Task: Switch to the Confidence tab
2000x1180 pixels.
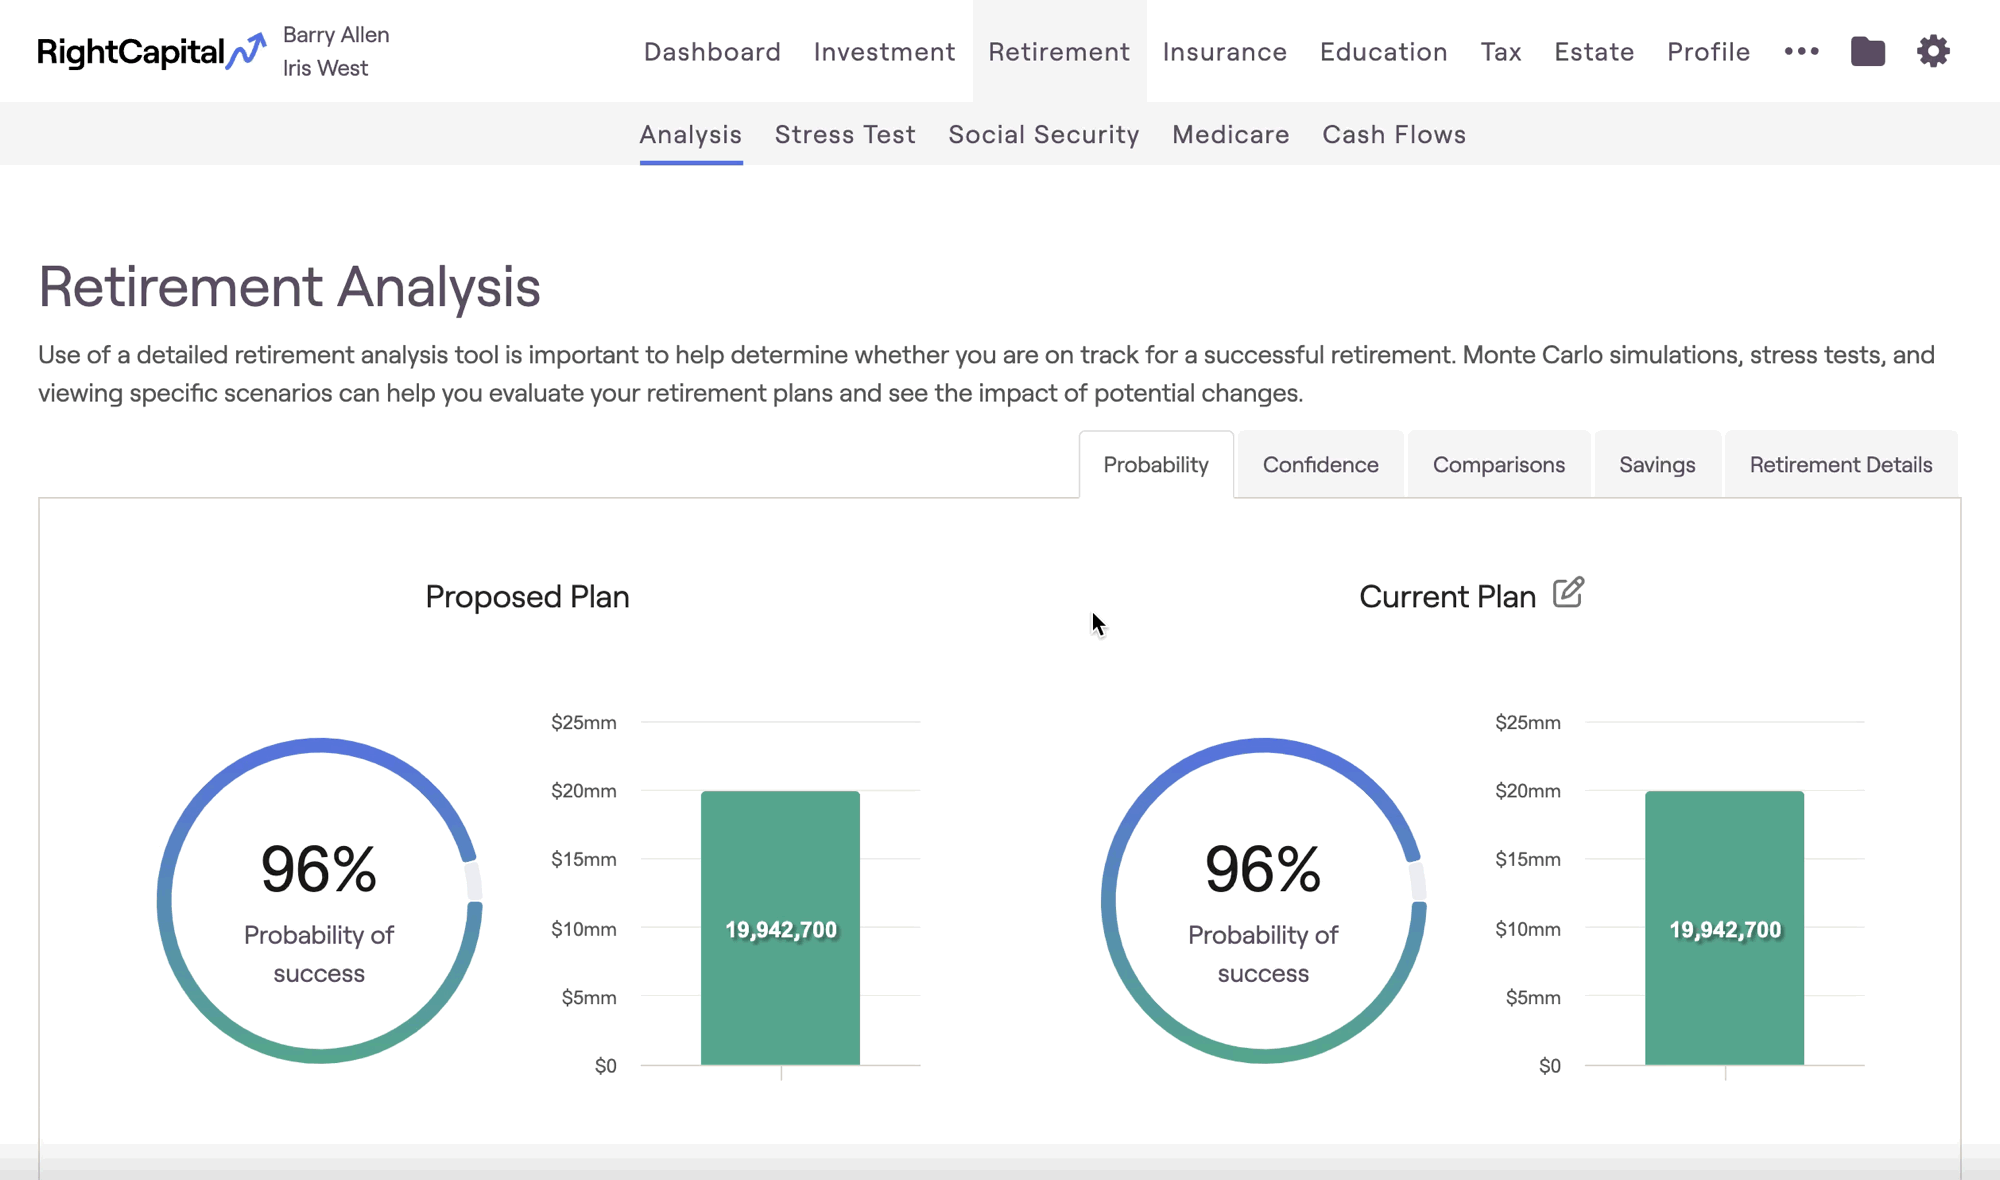Action: [x=1320, y=465]
